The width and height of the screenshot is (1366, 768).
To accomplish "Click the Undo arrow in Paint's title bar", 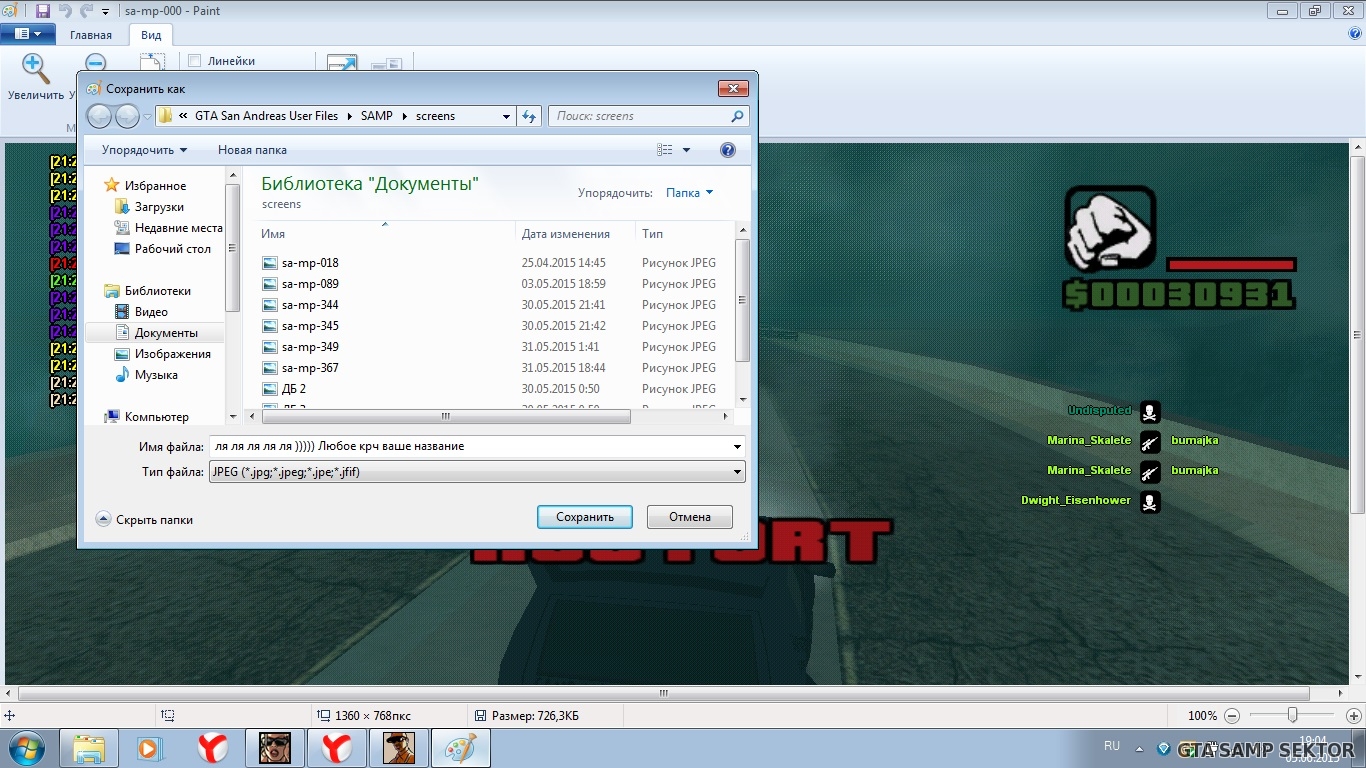I will pos(65,11).
